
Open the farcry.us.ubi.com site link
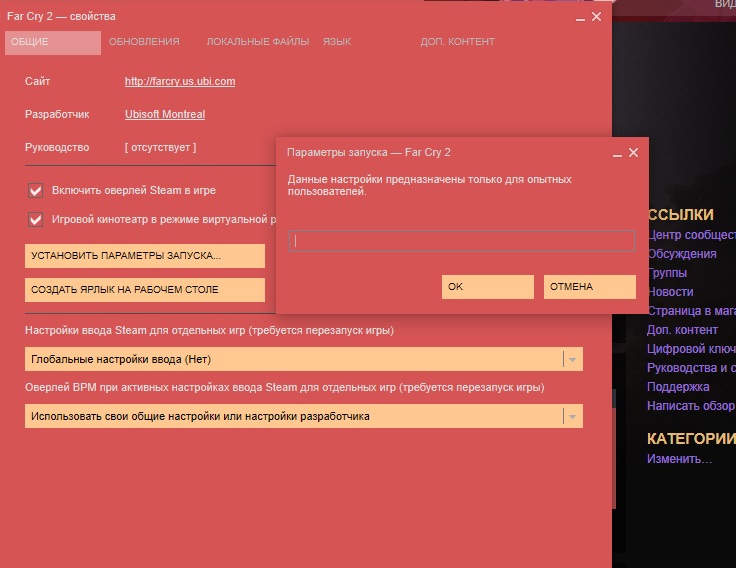pyautogui.click(x=180, y=81)
